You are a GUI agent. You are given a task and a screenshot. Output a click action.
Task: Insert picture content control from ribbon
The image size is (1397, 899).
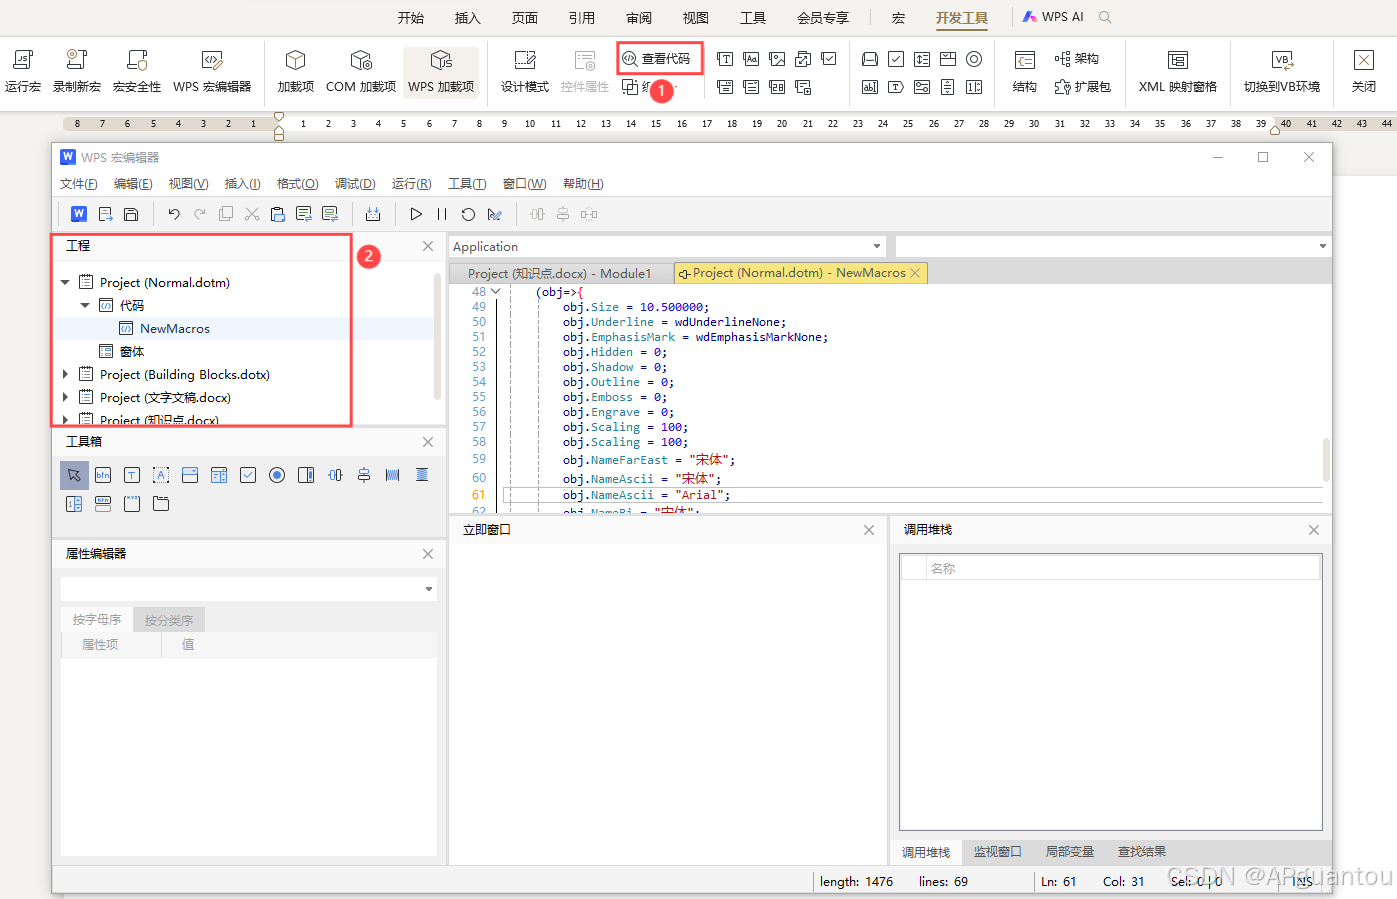tap(777, 59)
